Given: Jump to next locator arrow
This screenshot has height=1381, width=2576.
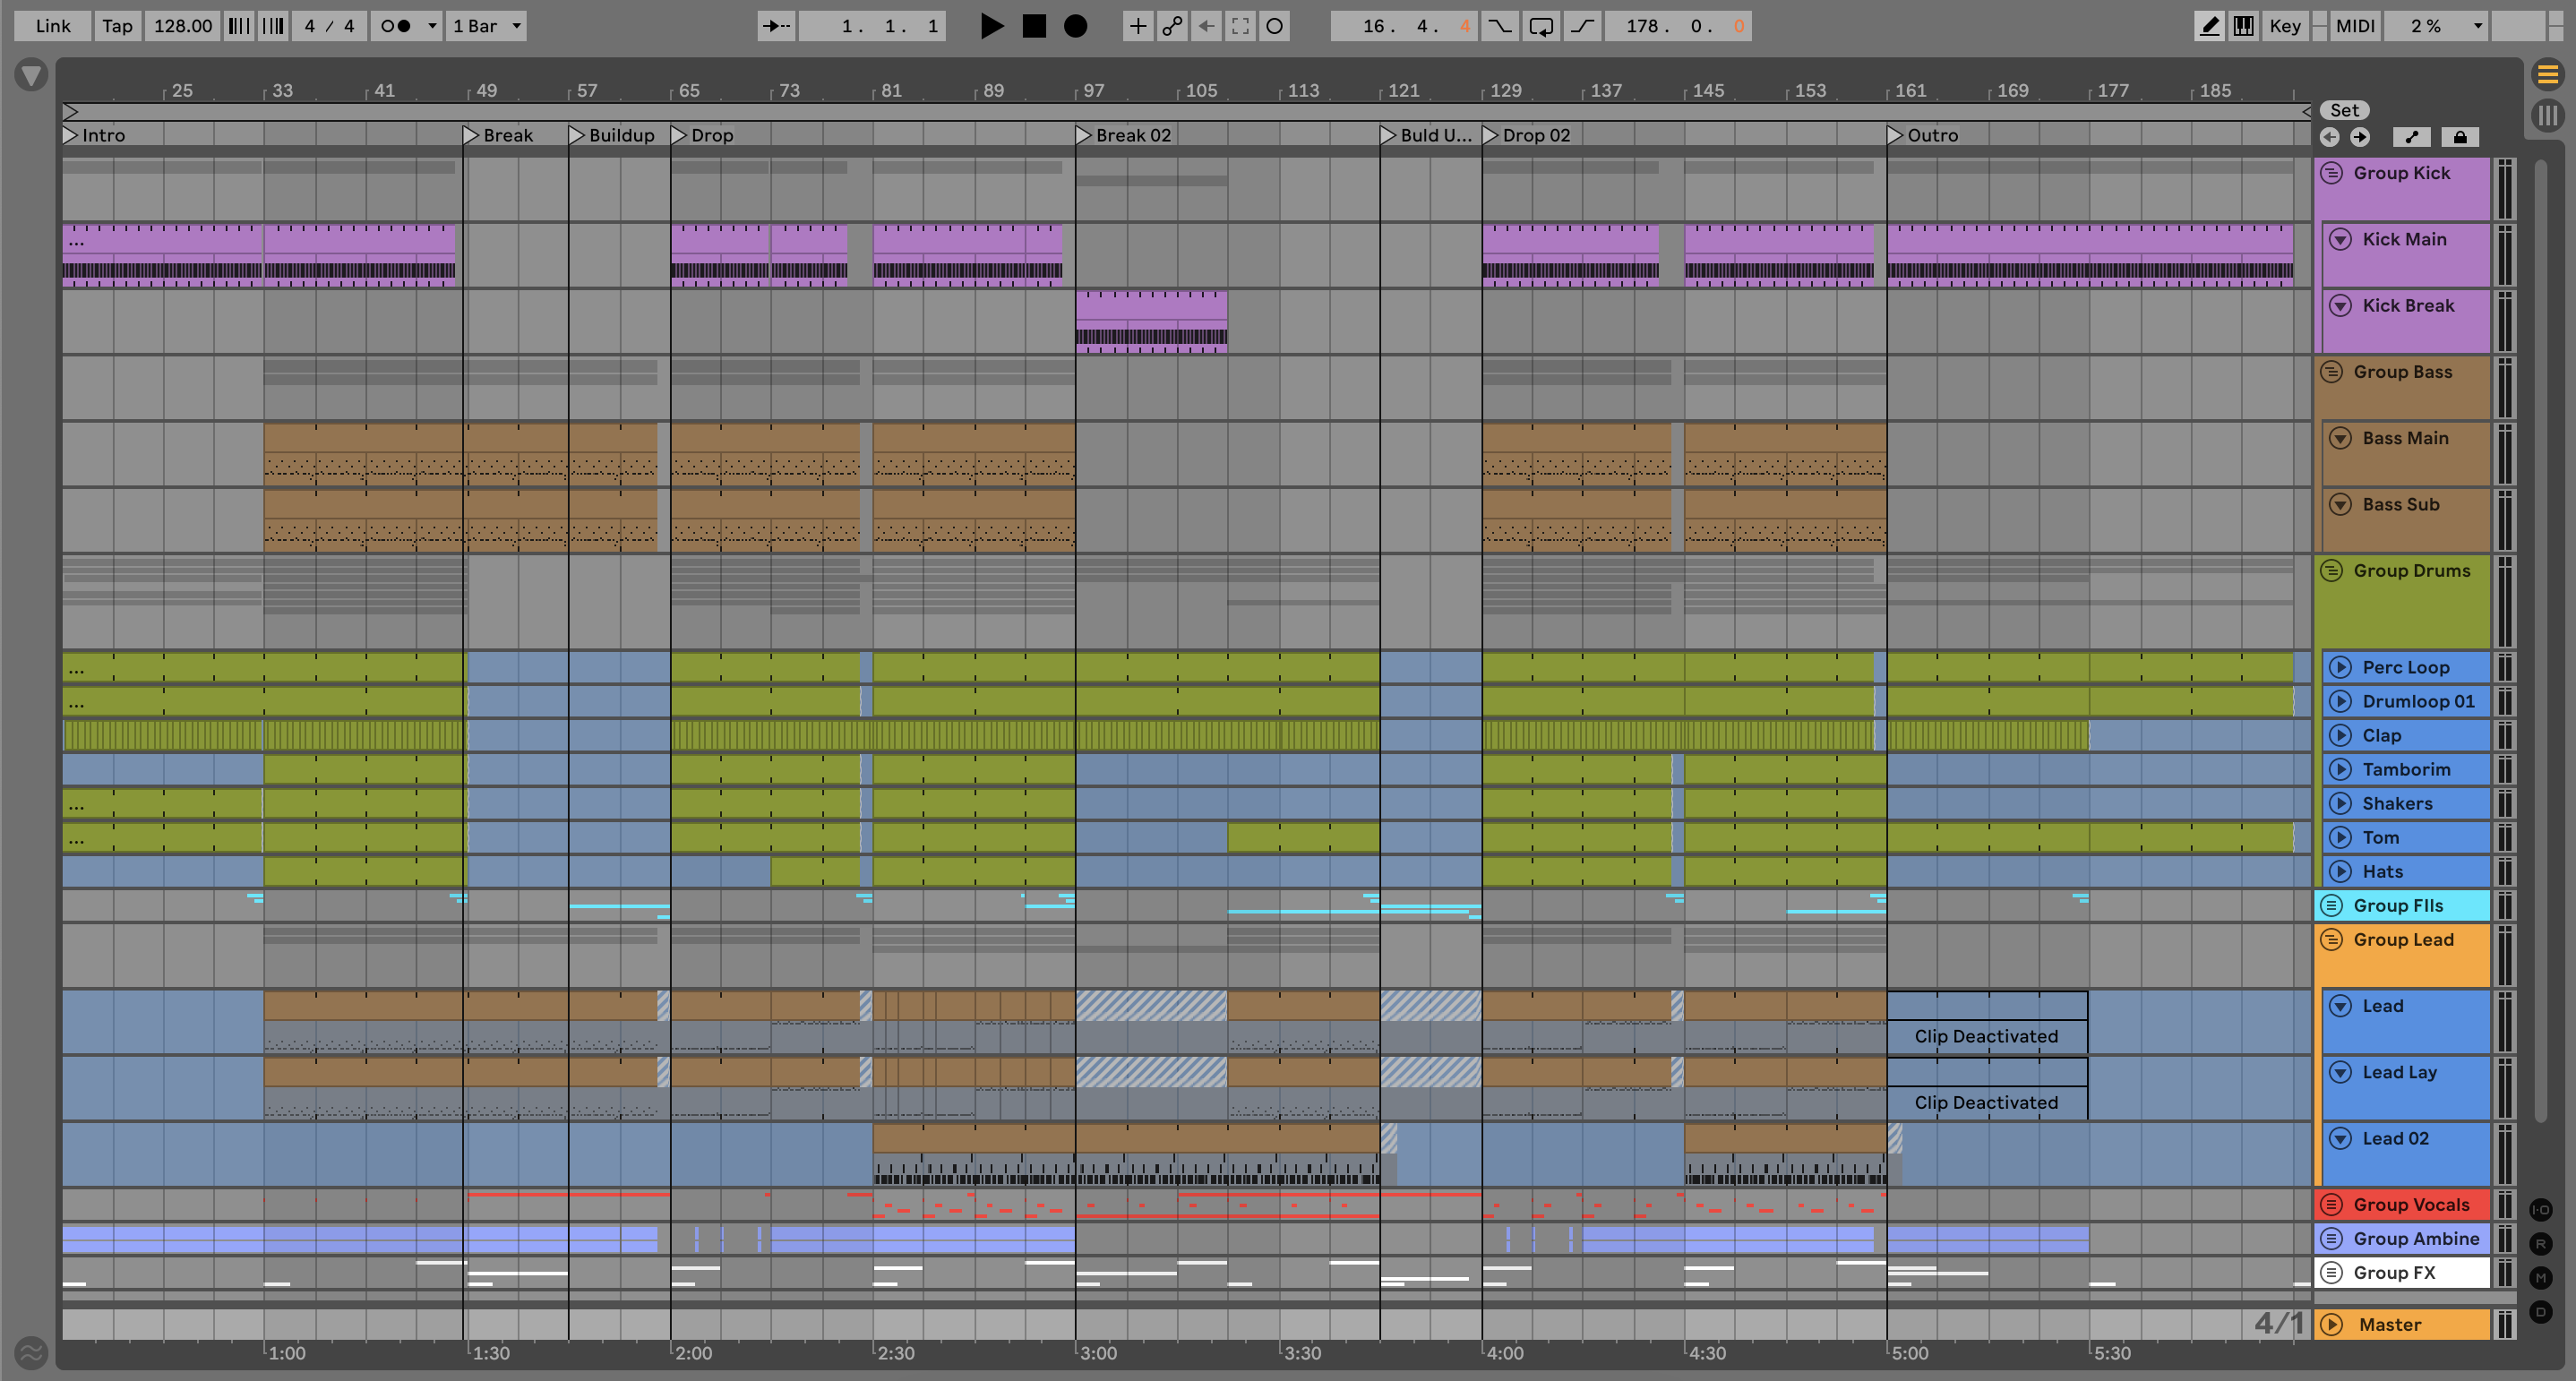Looking at the screenshot, I should [2360, 137].
